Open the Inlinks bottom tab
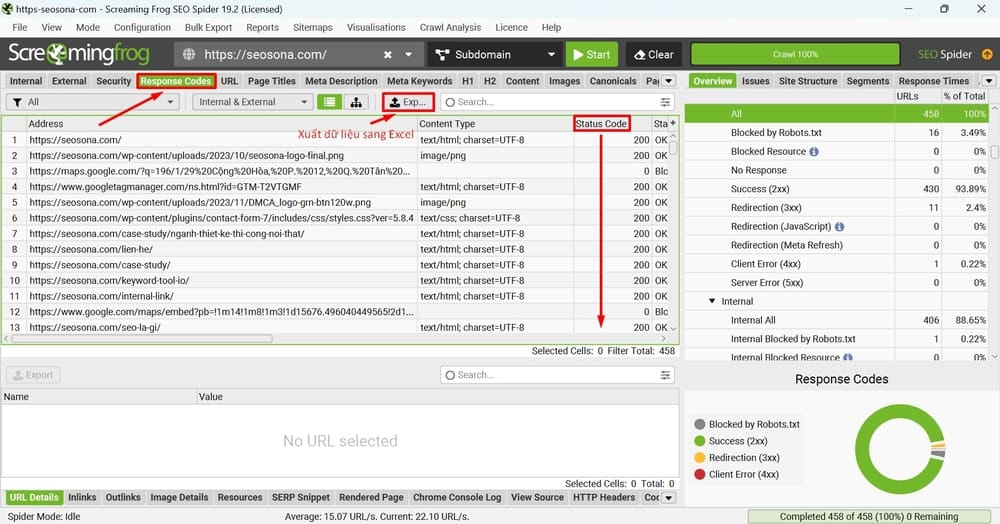This screenshot has height=524, width=1000. pyautogui.click(x=82, y=497)
